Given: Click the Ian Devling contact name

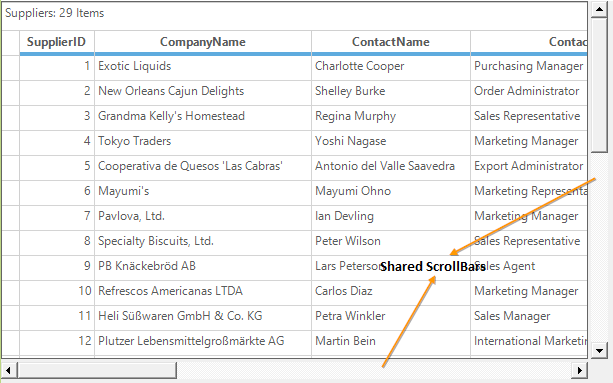Looking at the screenshot, I should [344, 216].
